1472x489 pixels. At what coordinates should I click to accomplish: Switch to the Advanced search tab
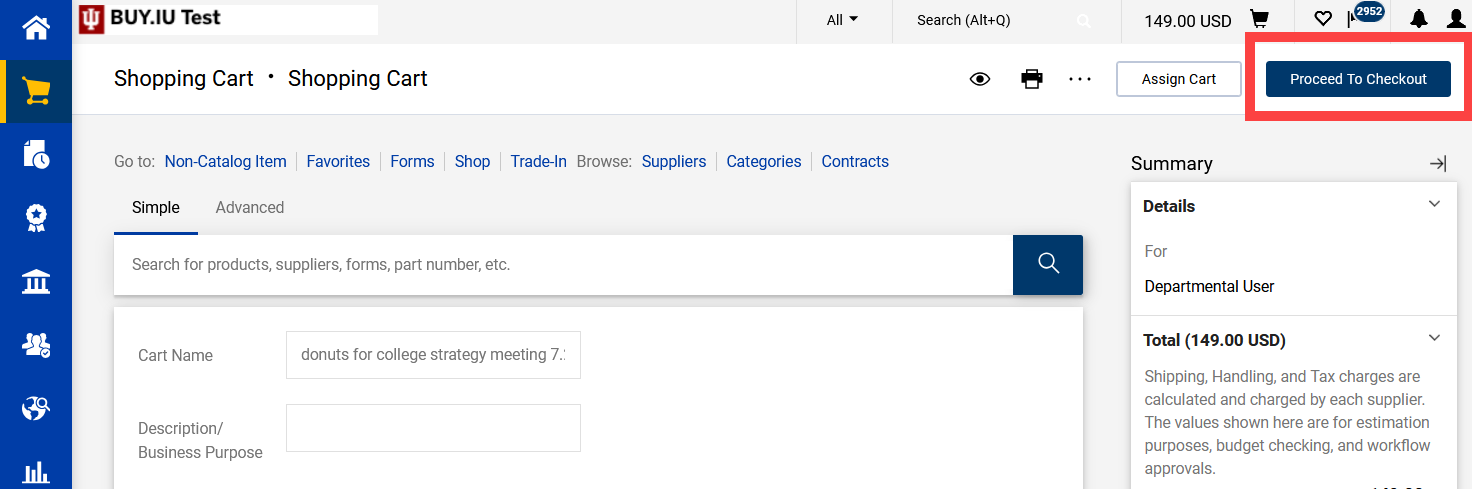(x=250, y=207)
